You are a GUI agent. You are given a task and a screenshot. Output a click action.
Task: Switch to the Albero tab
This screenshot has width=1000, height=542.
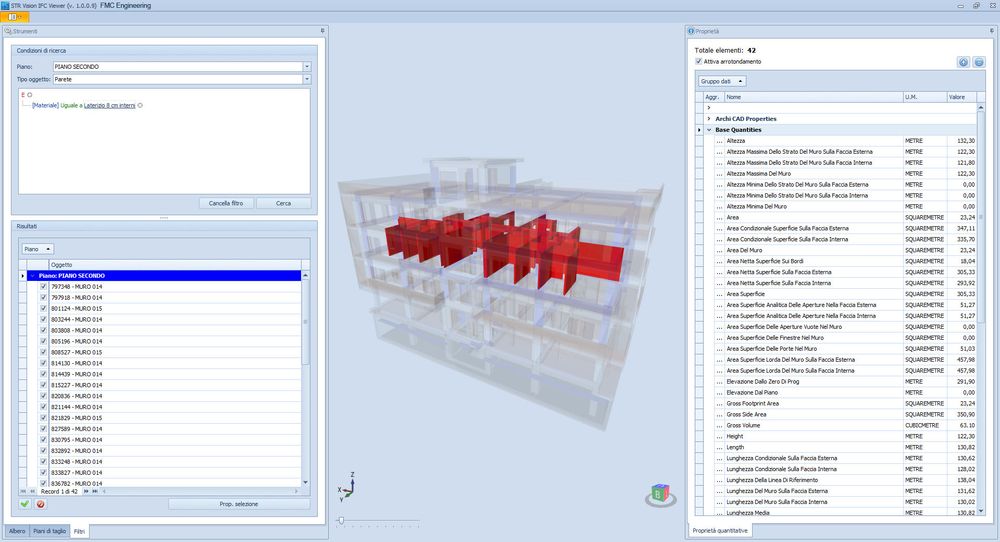pos(17,531)
